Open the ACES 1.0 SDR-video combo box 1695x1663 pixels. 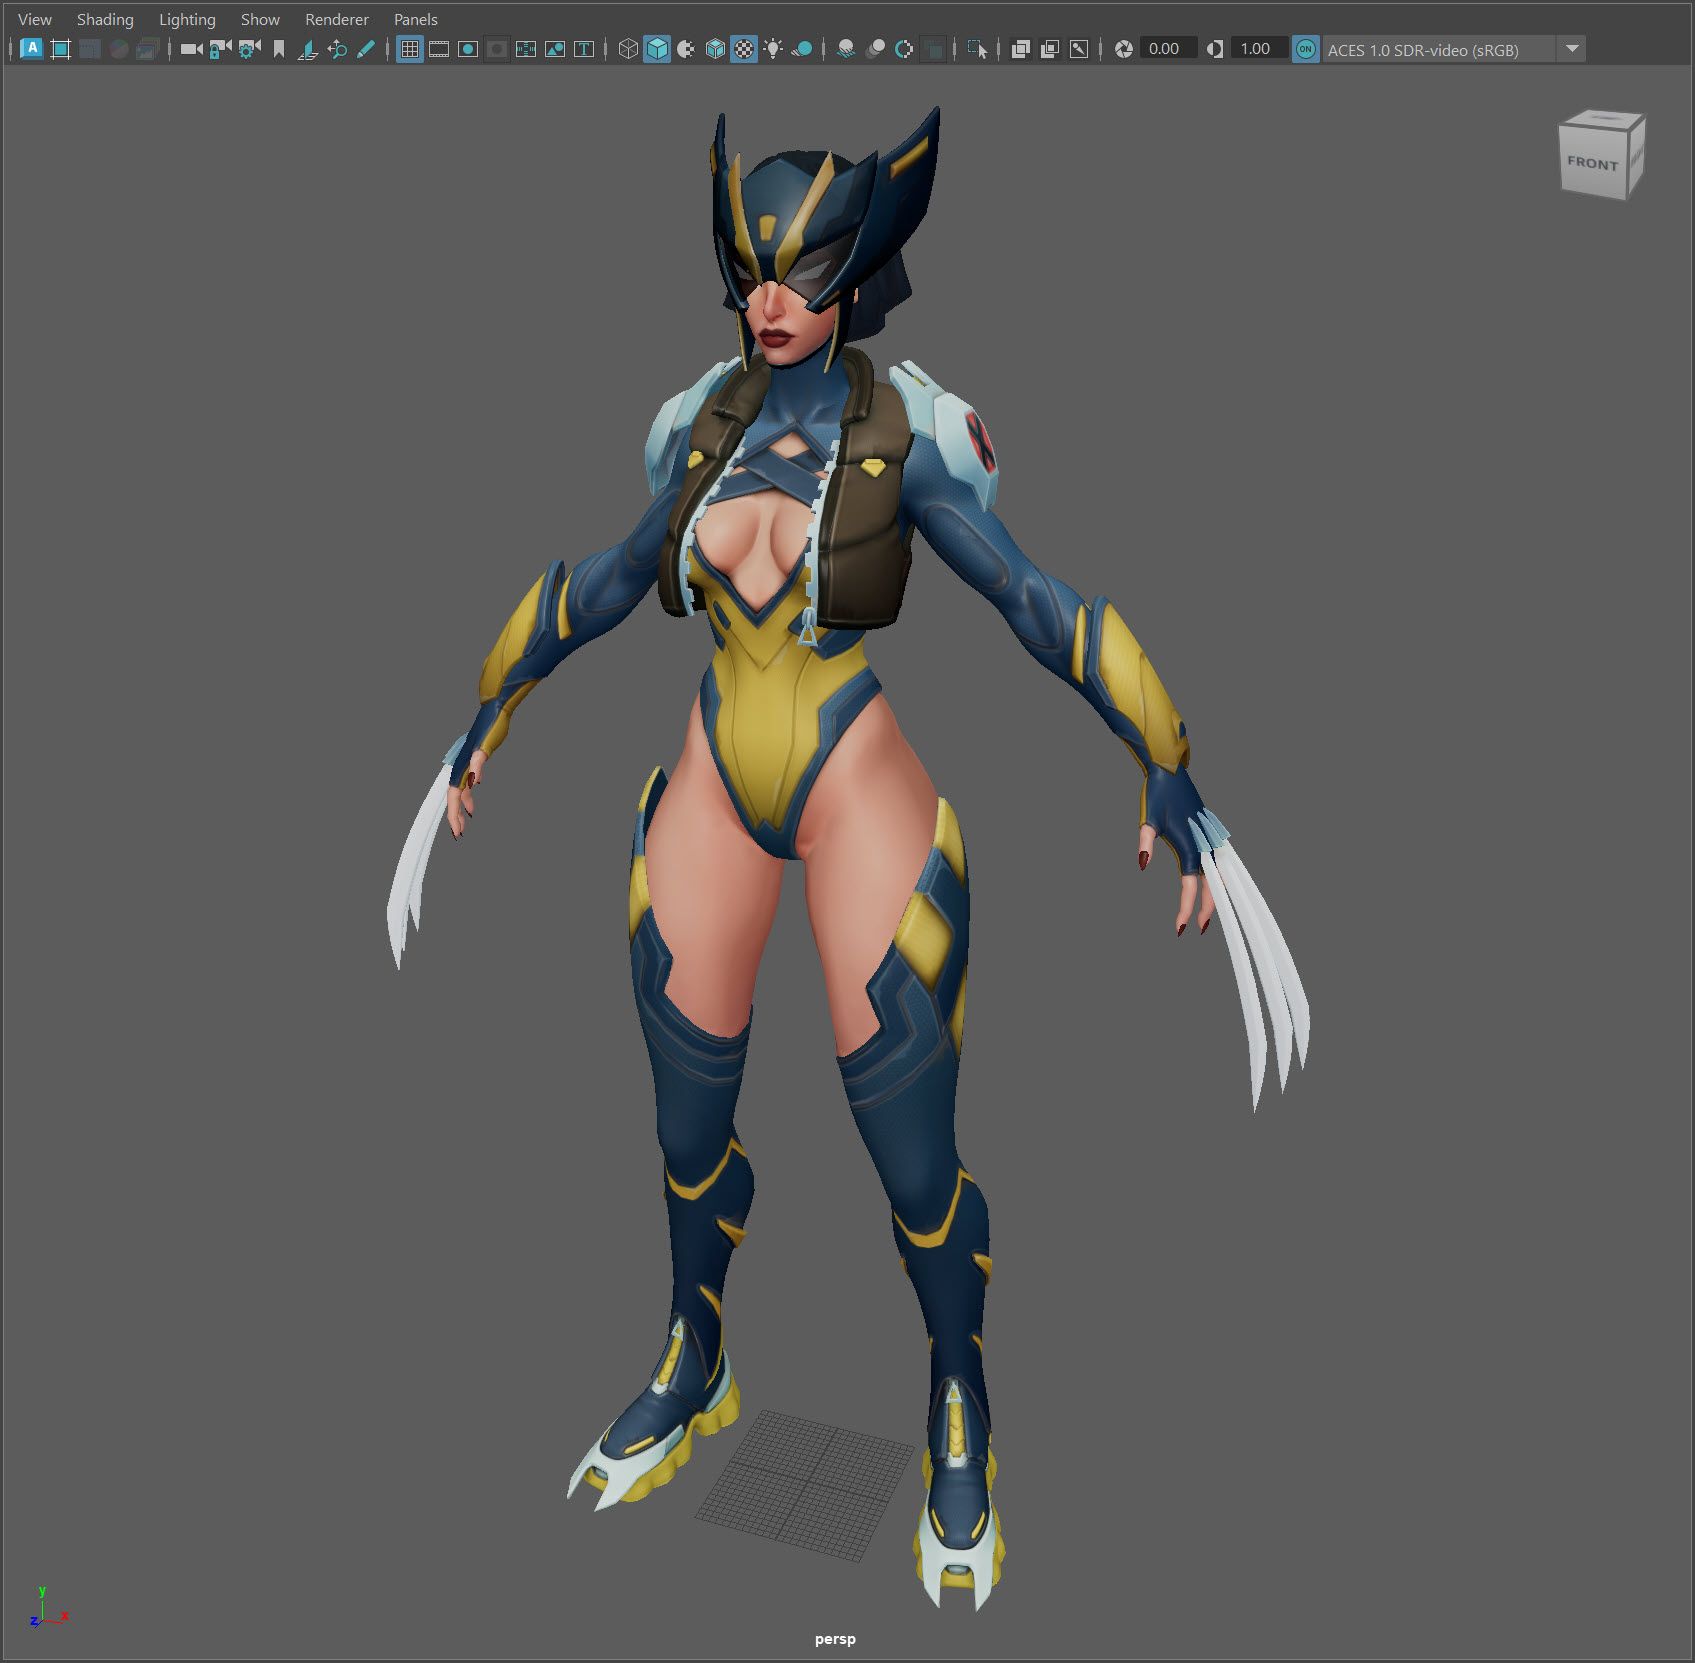point(1437,49)
